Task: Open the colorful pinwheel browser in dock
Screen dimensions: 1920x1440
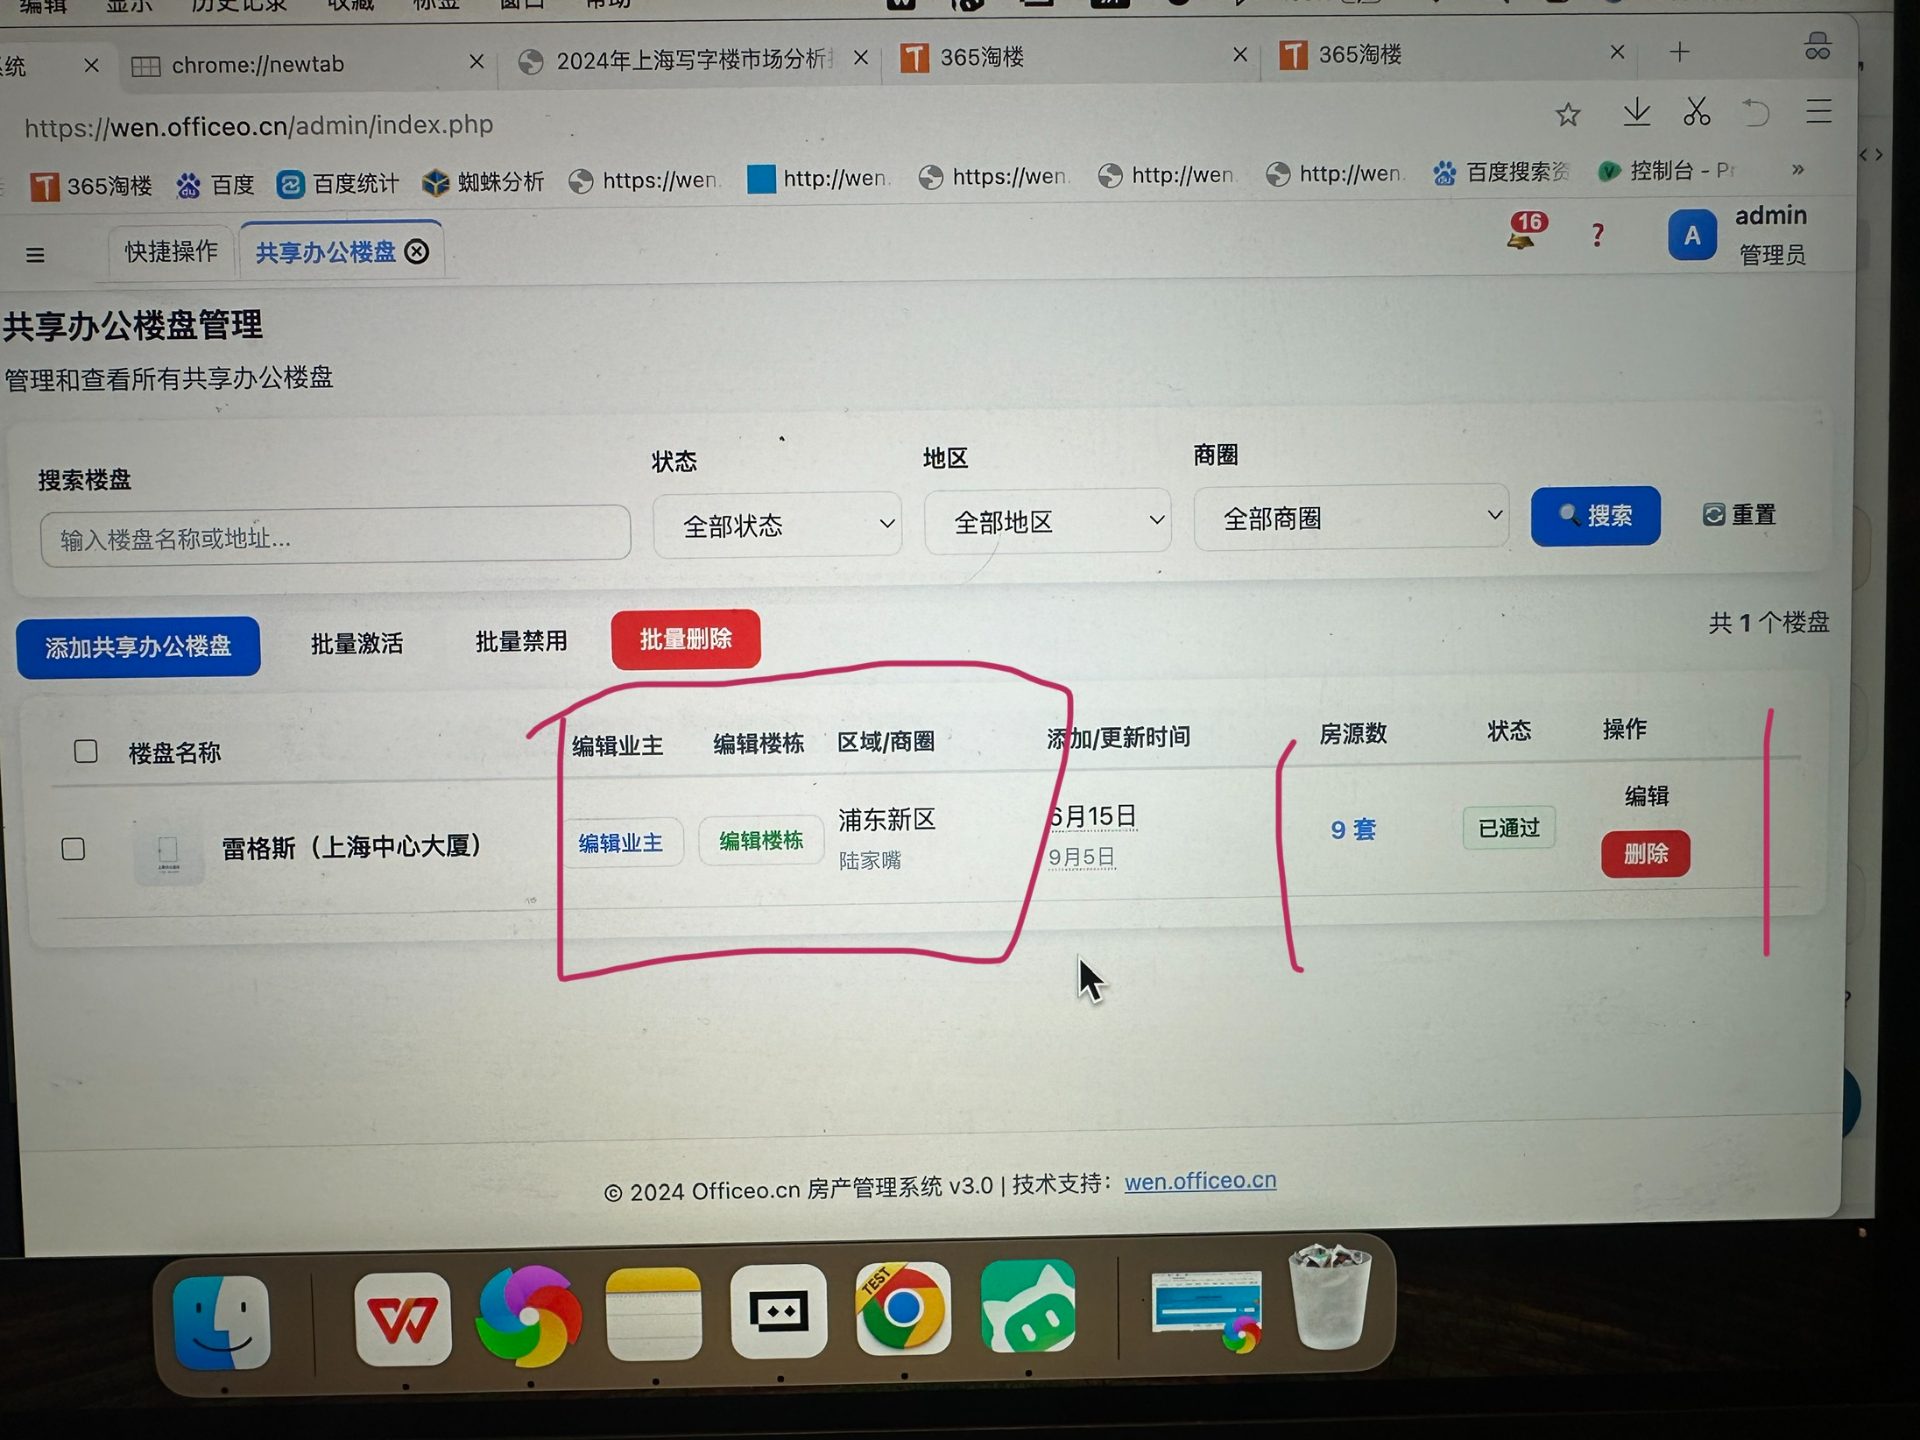Action: point(529,1316)
